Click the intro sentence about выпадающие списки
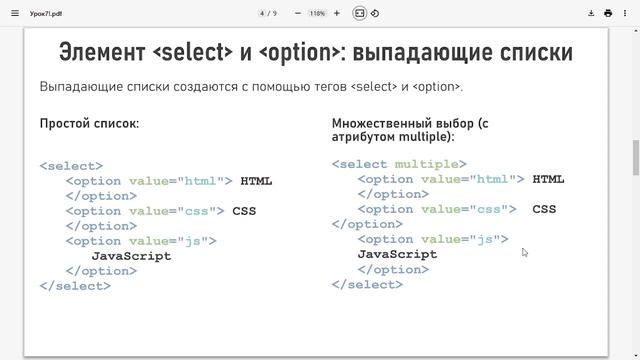 [251, 87]
